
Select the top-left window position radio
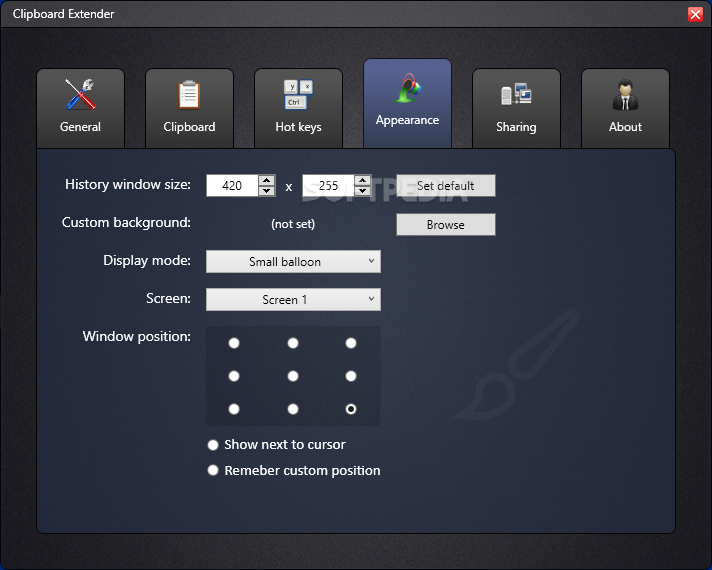pos(234,343)
